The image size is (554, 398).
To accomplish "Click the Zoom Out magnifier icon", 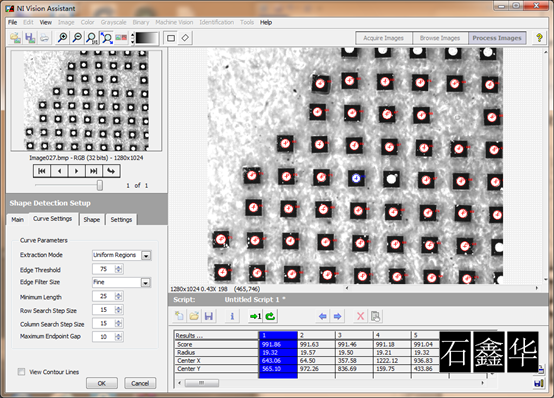I will (77, 37).
